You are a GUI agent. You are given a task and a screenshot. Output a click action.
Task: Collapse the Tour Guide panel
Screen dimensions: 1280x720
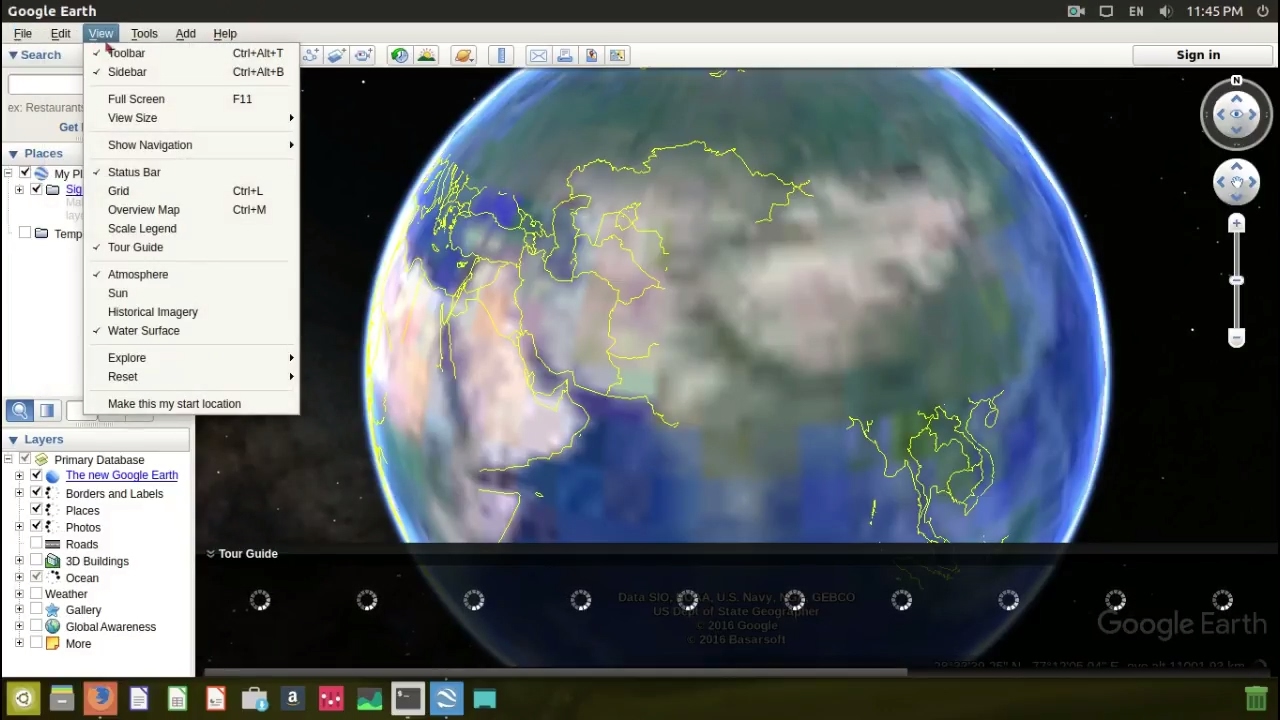[210, 553]
